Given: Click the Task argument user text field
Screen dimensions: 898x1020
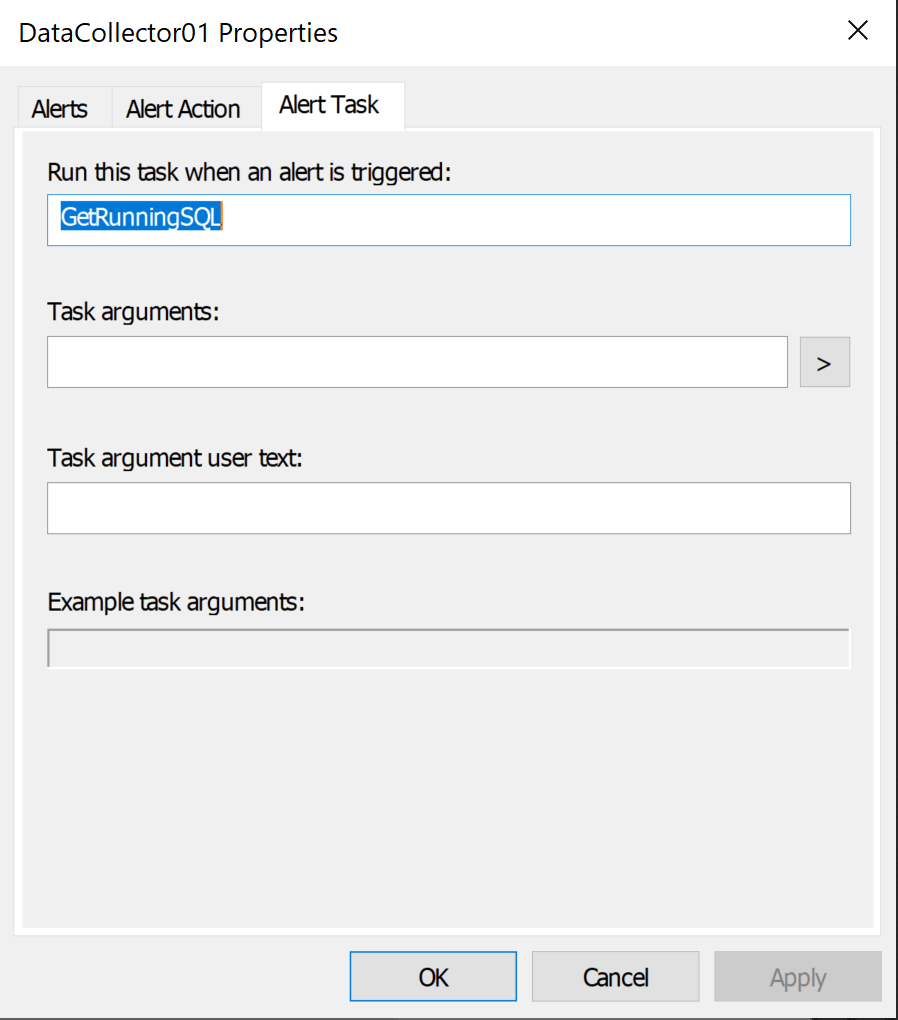Looking at the screenshot, I should click(x=448, y=508).
